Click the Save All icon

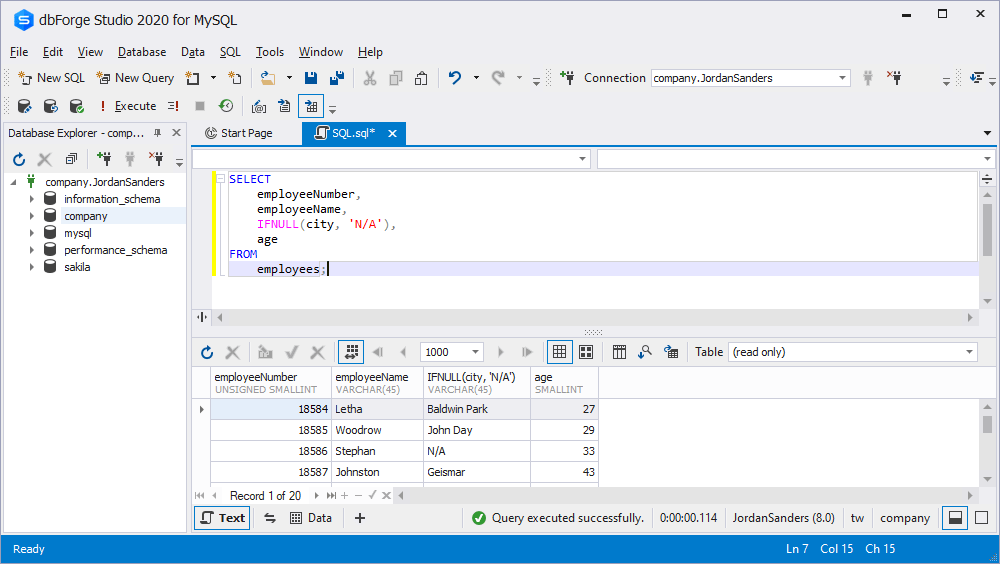pos(337,78)
